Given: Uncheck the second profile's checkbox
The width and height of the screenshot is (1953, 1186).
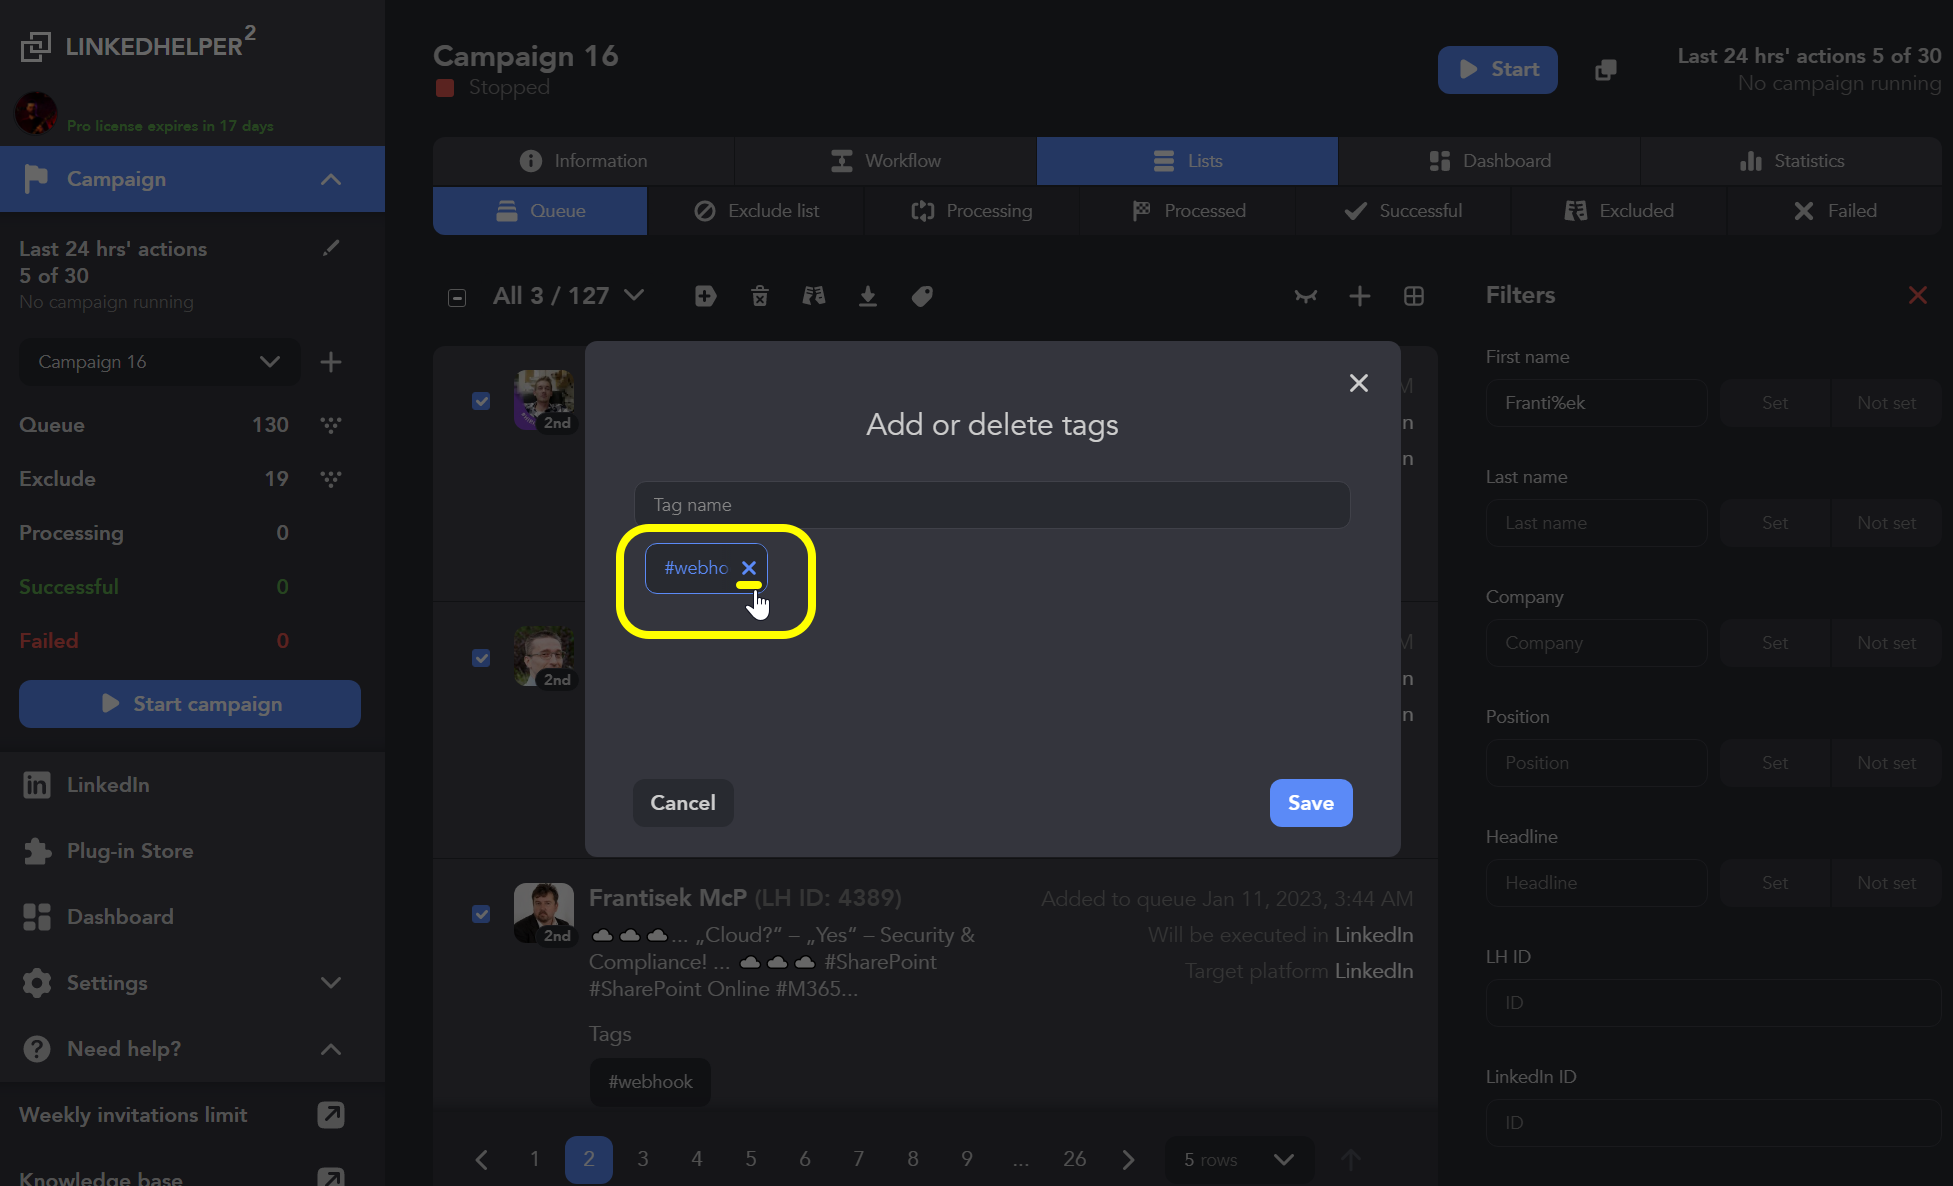Looking at the screenshot, I should click(481, 658).
